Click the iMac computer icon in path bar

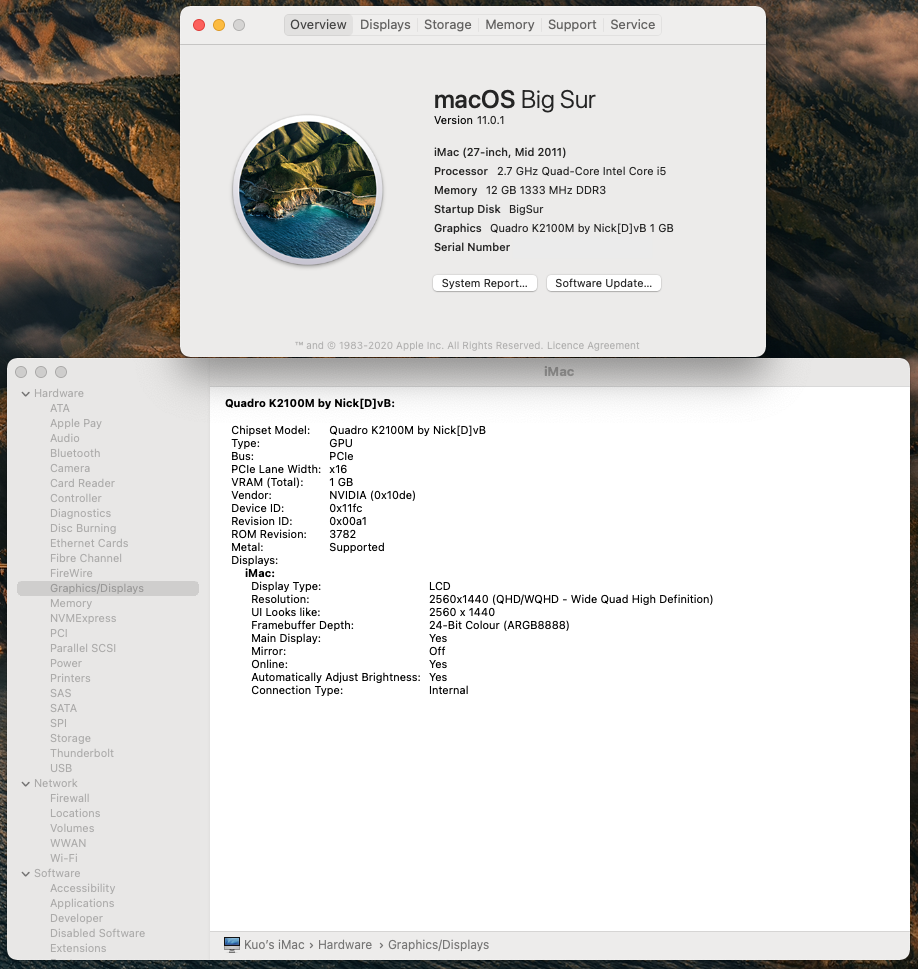click(232, 944)
